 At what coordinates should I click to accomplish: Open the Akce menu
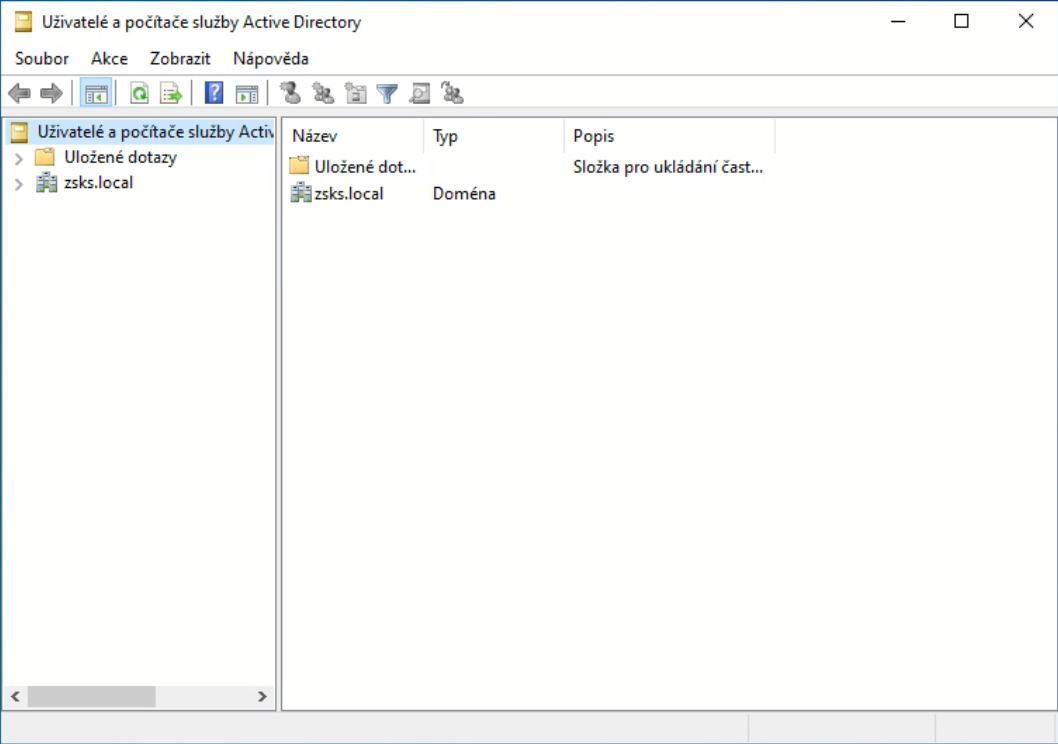109,59
